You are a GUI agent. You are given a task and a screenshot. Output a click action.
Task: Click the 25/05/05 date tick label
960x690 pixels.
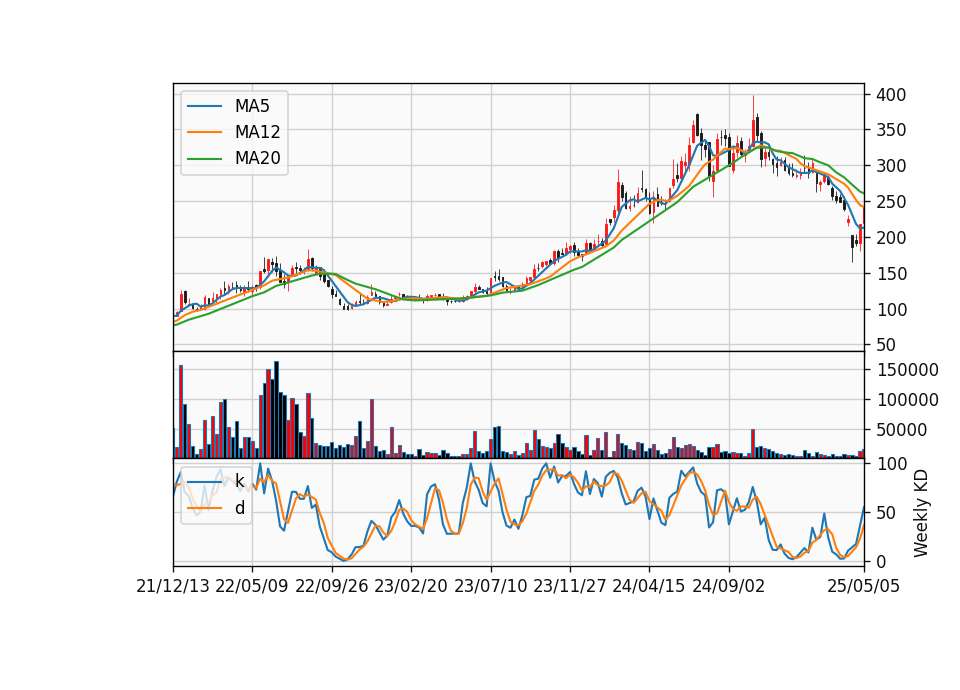coord(863,586)
